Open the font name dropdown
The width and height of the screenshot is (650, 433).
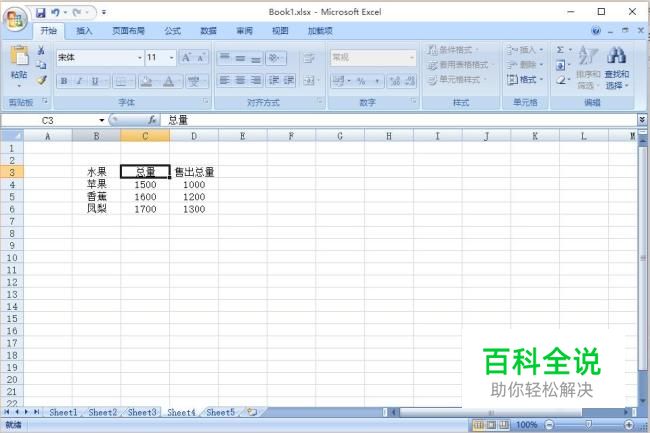pyautogui.click(x=140, y=58)
